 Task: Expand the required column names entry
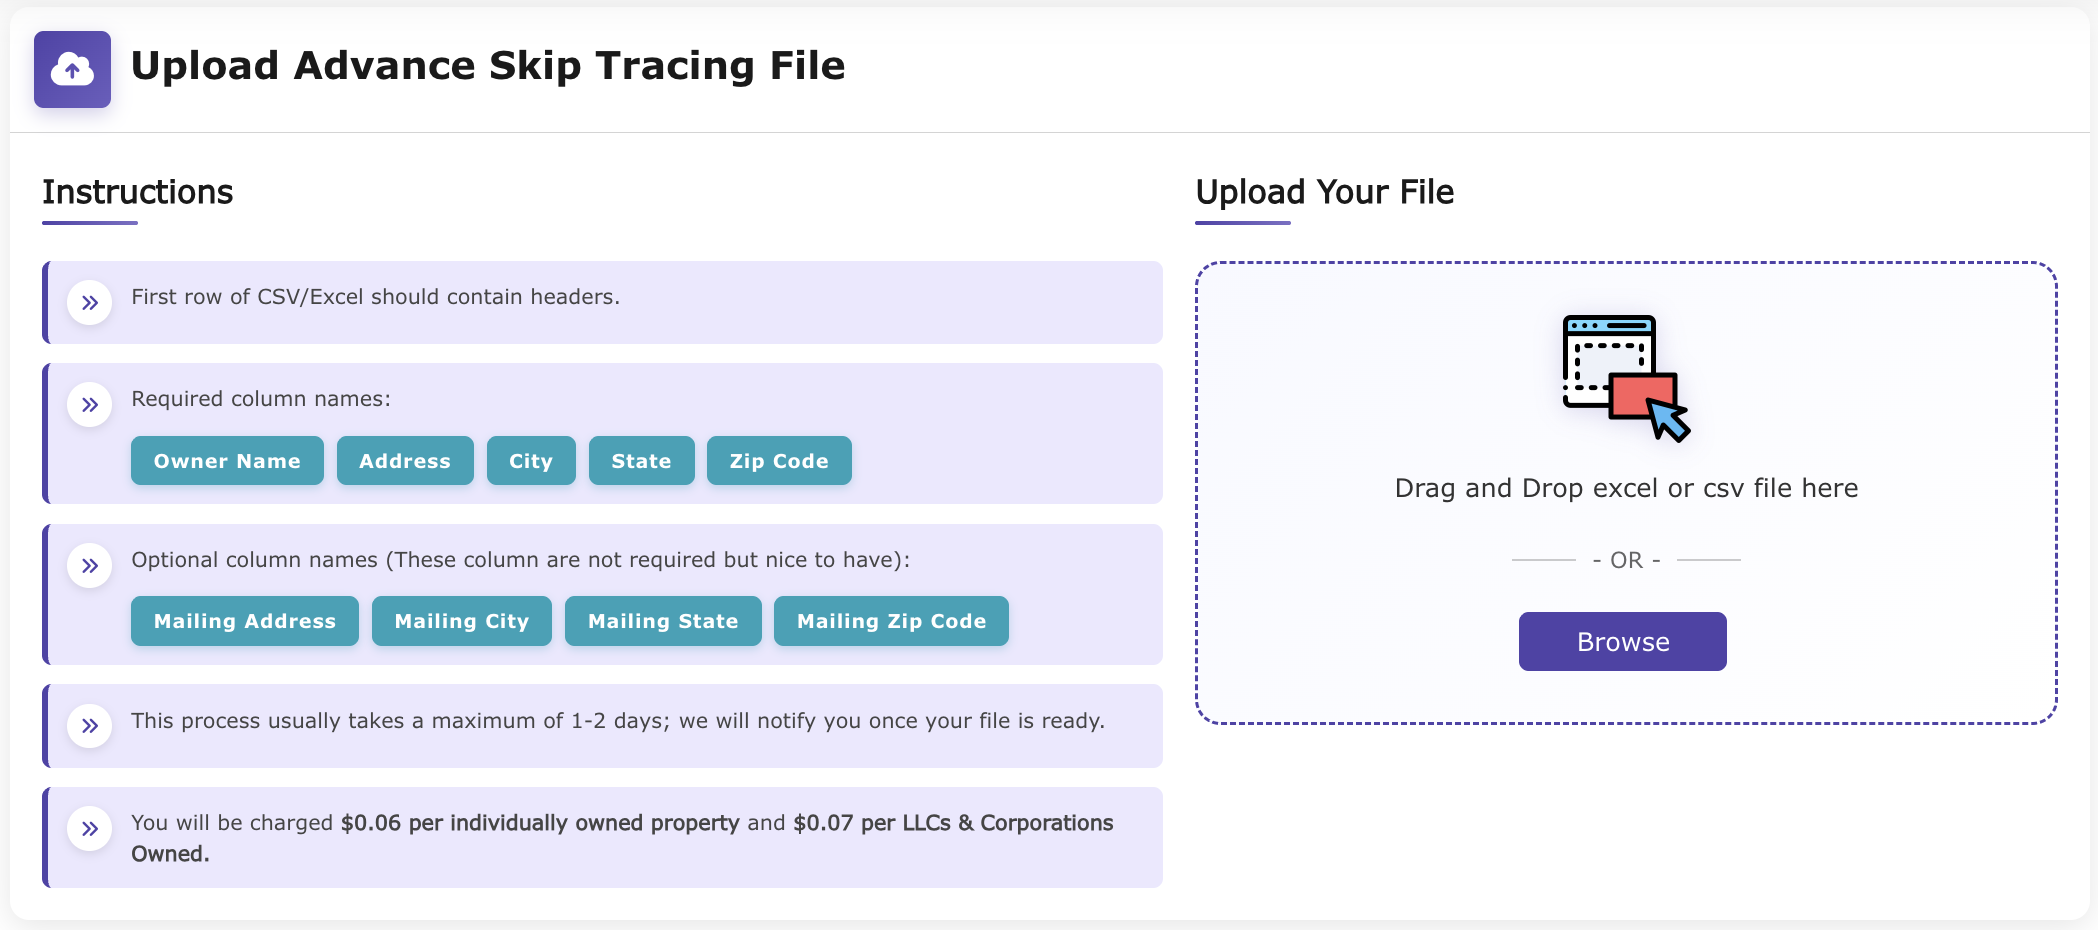click(260, 398)
